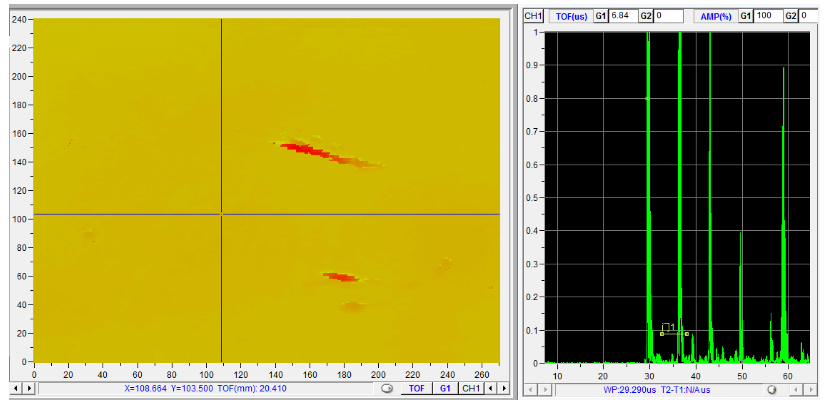The image size is (830, 408).
Task: Click the left arrow below the C-scan image
Action: pyautogui.click(x=16, y=389)
